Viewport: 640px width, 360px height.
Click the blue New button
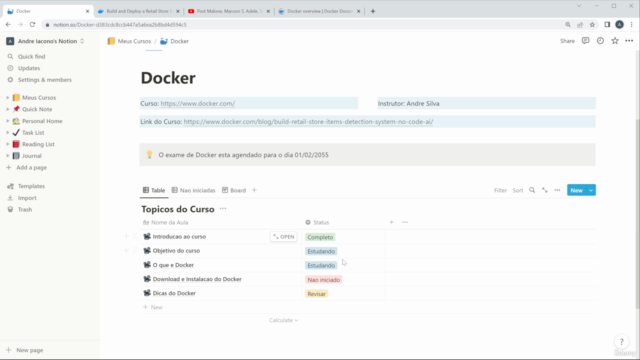(576, 190)
